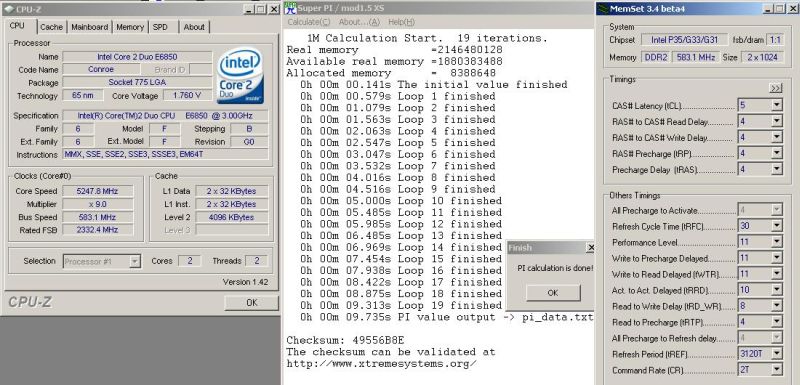800x385 pixels.
Task: Click OK button in CPU-Z window
Action: (252, 303)
